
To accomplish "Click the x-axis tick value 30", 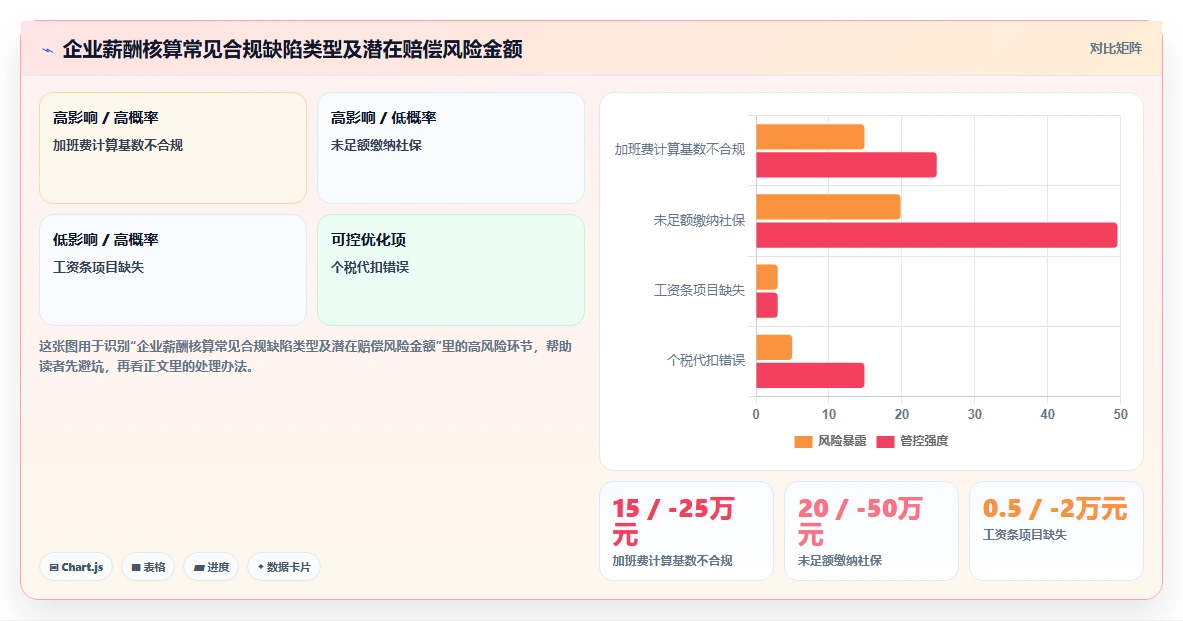I will tap(975, 414).
